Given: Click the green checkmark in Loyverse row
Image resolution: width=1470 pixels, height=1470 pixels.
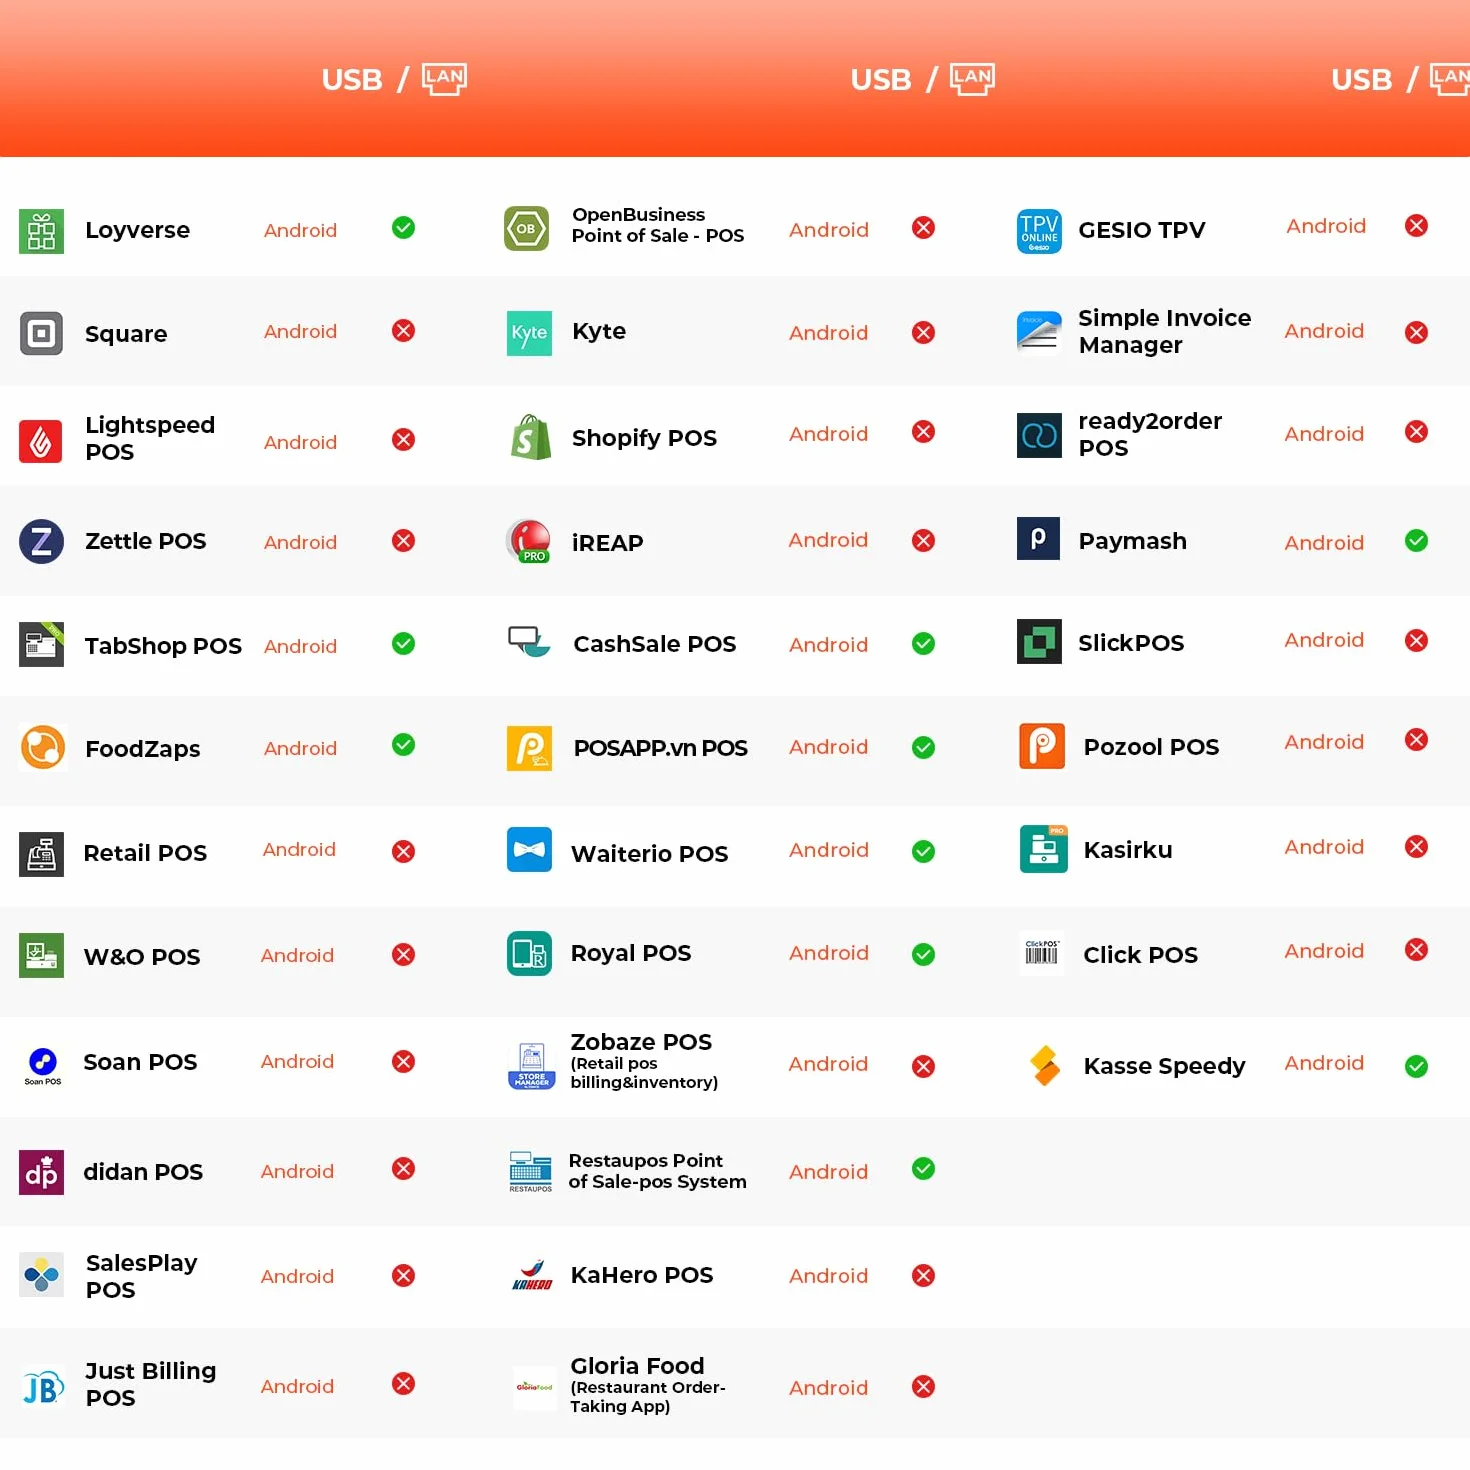Looking at the screenshot, I should (x=403, y=228).
